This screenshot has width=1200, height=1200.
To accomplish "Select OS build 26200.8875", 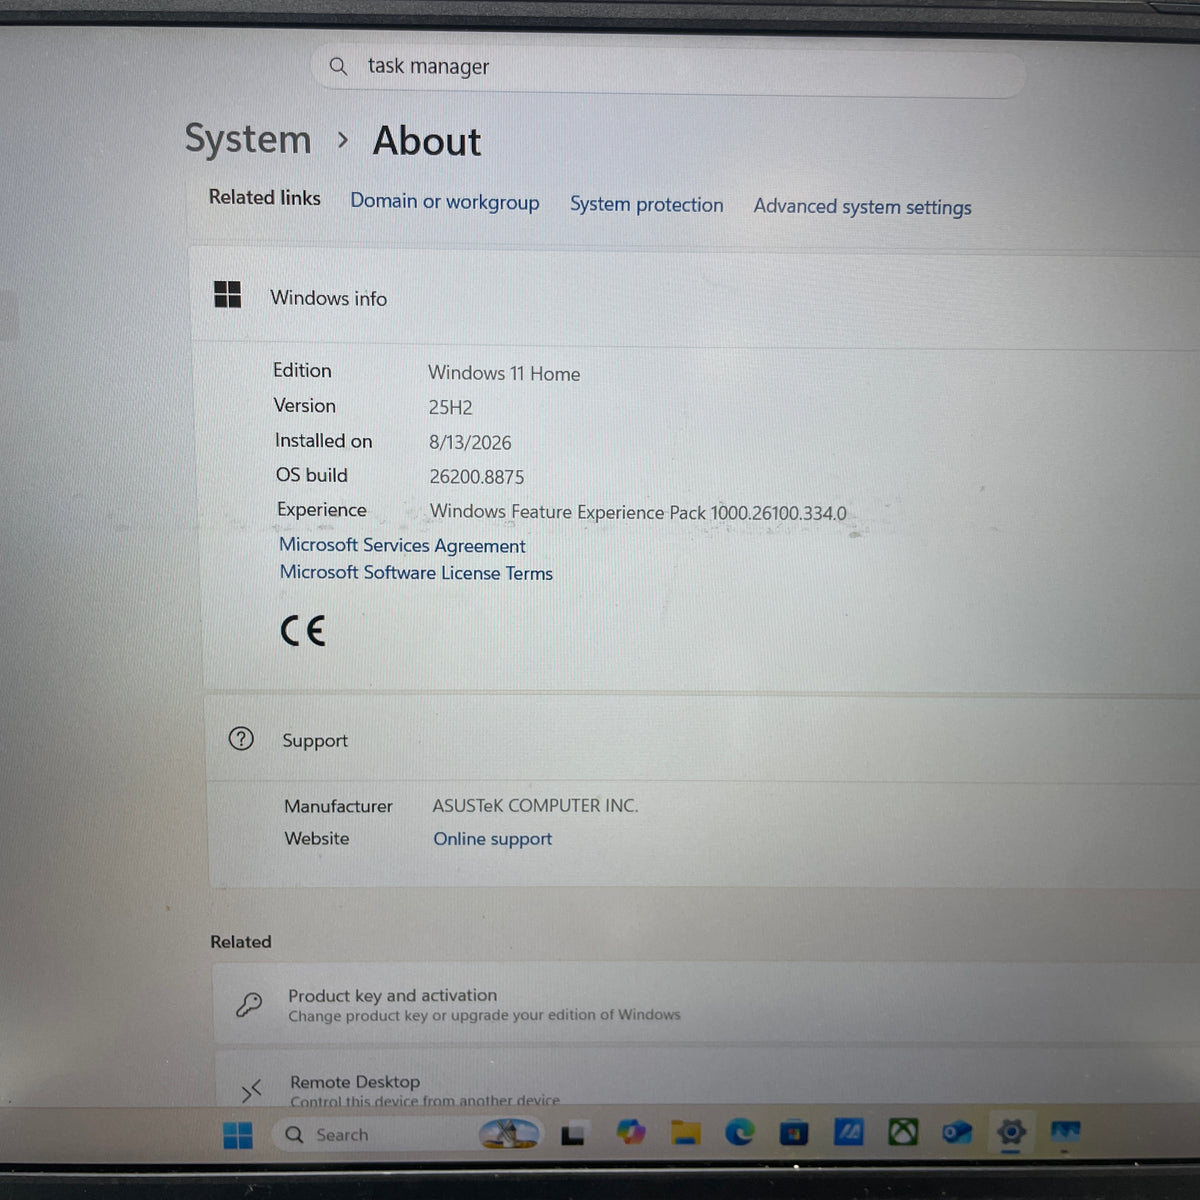I will [476, 477].
